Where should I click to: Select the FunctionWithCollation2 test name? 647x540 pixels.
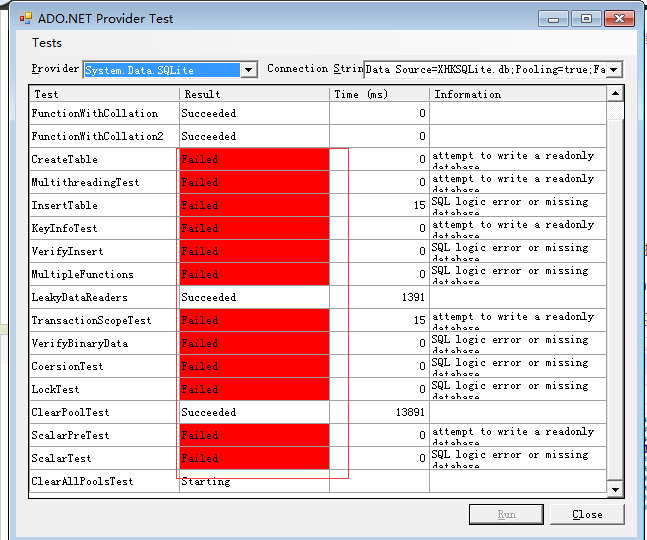pos(98,136)
